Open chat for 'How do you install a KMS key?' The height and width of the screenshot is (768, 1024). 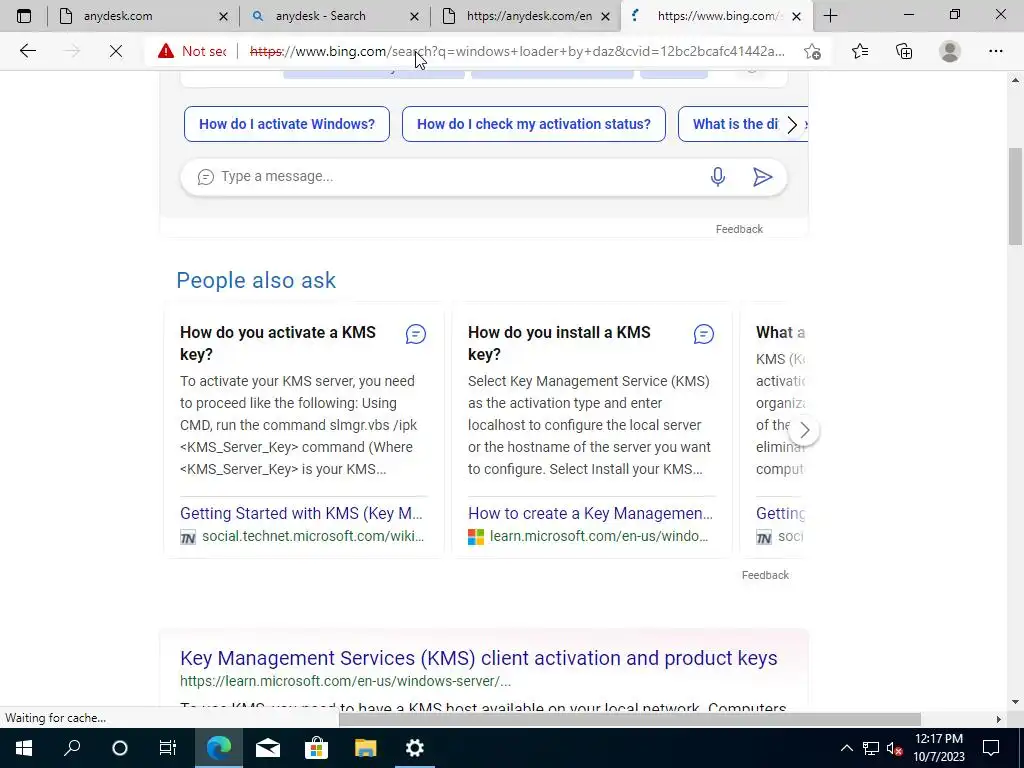tap(703, 334)
